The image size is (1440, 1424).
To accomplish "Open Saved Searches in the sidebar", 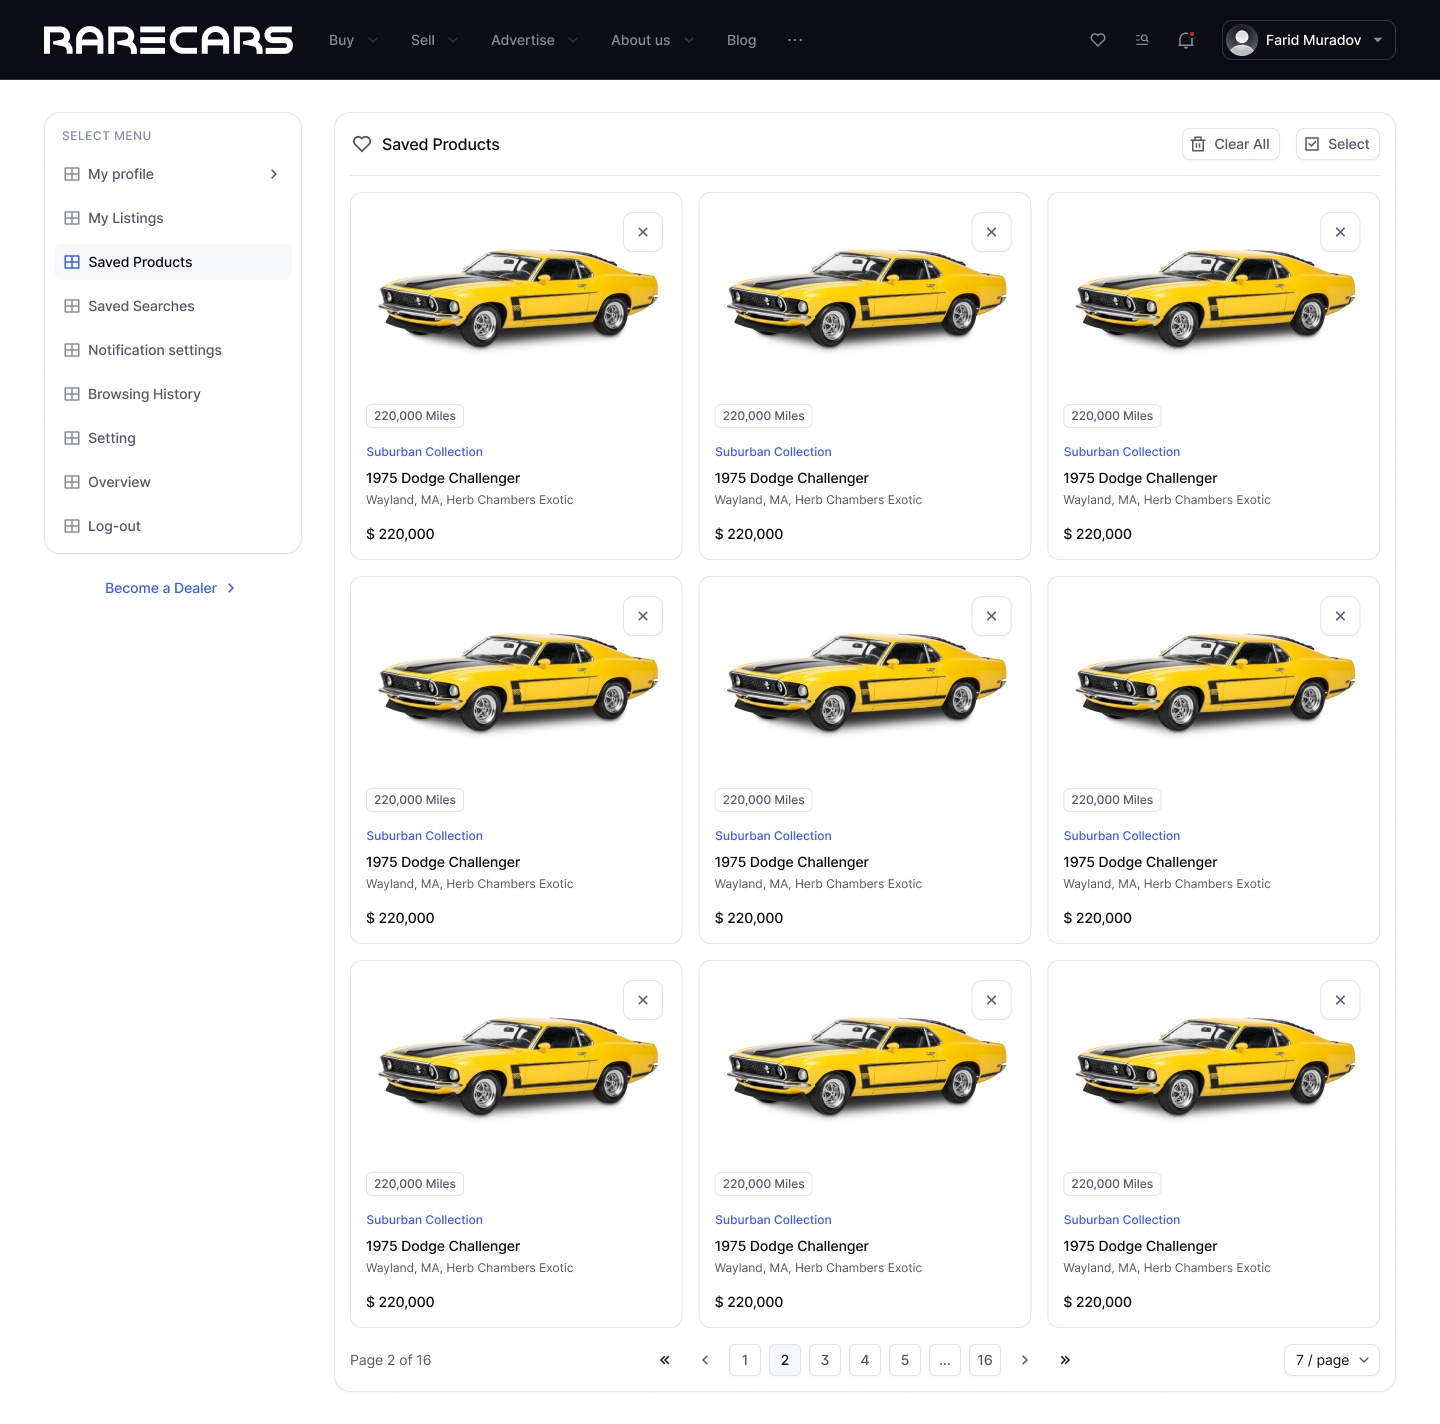I will [x=173, y=306].
